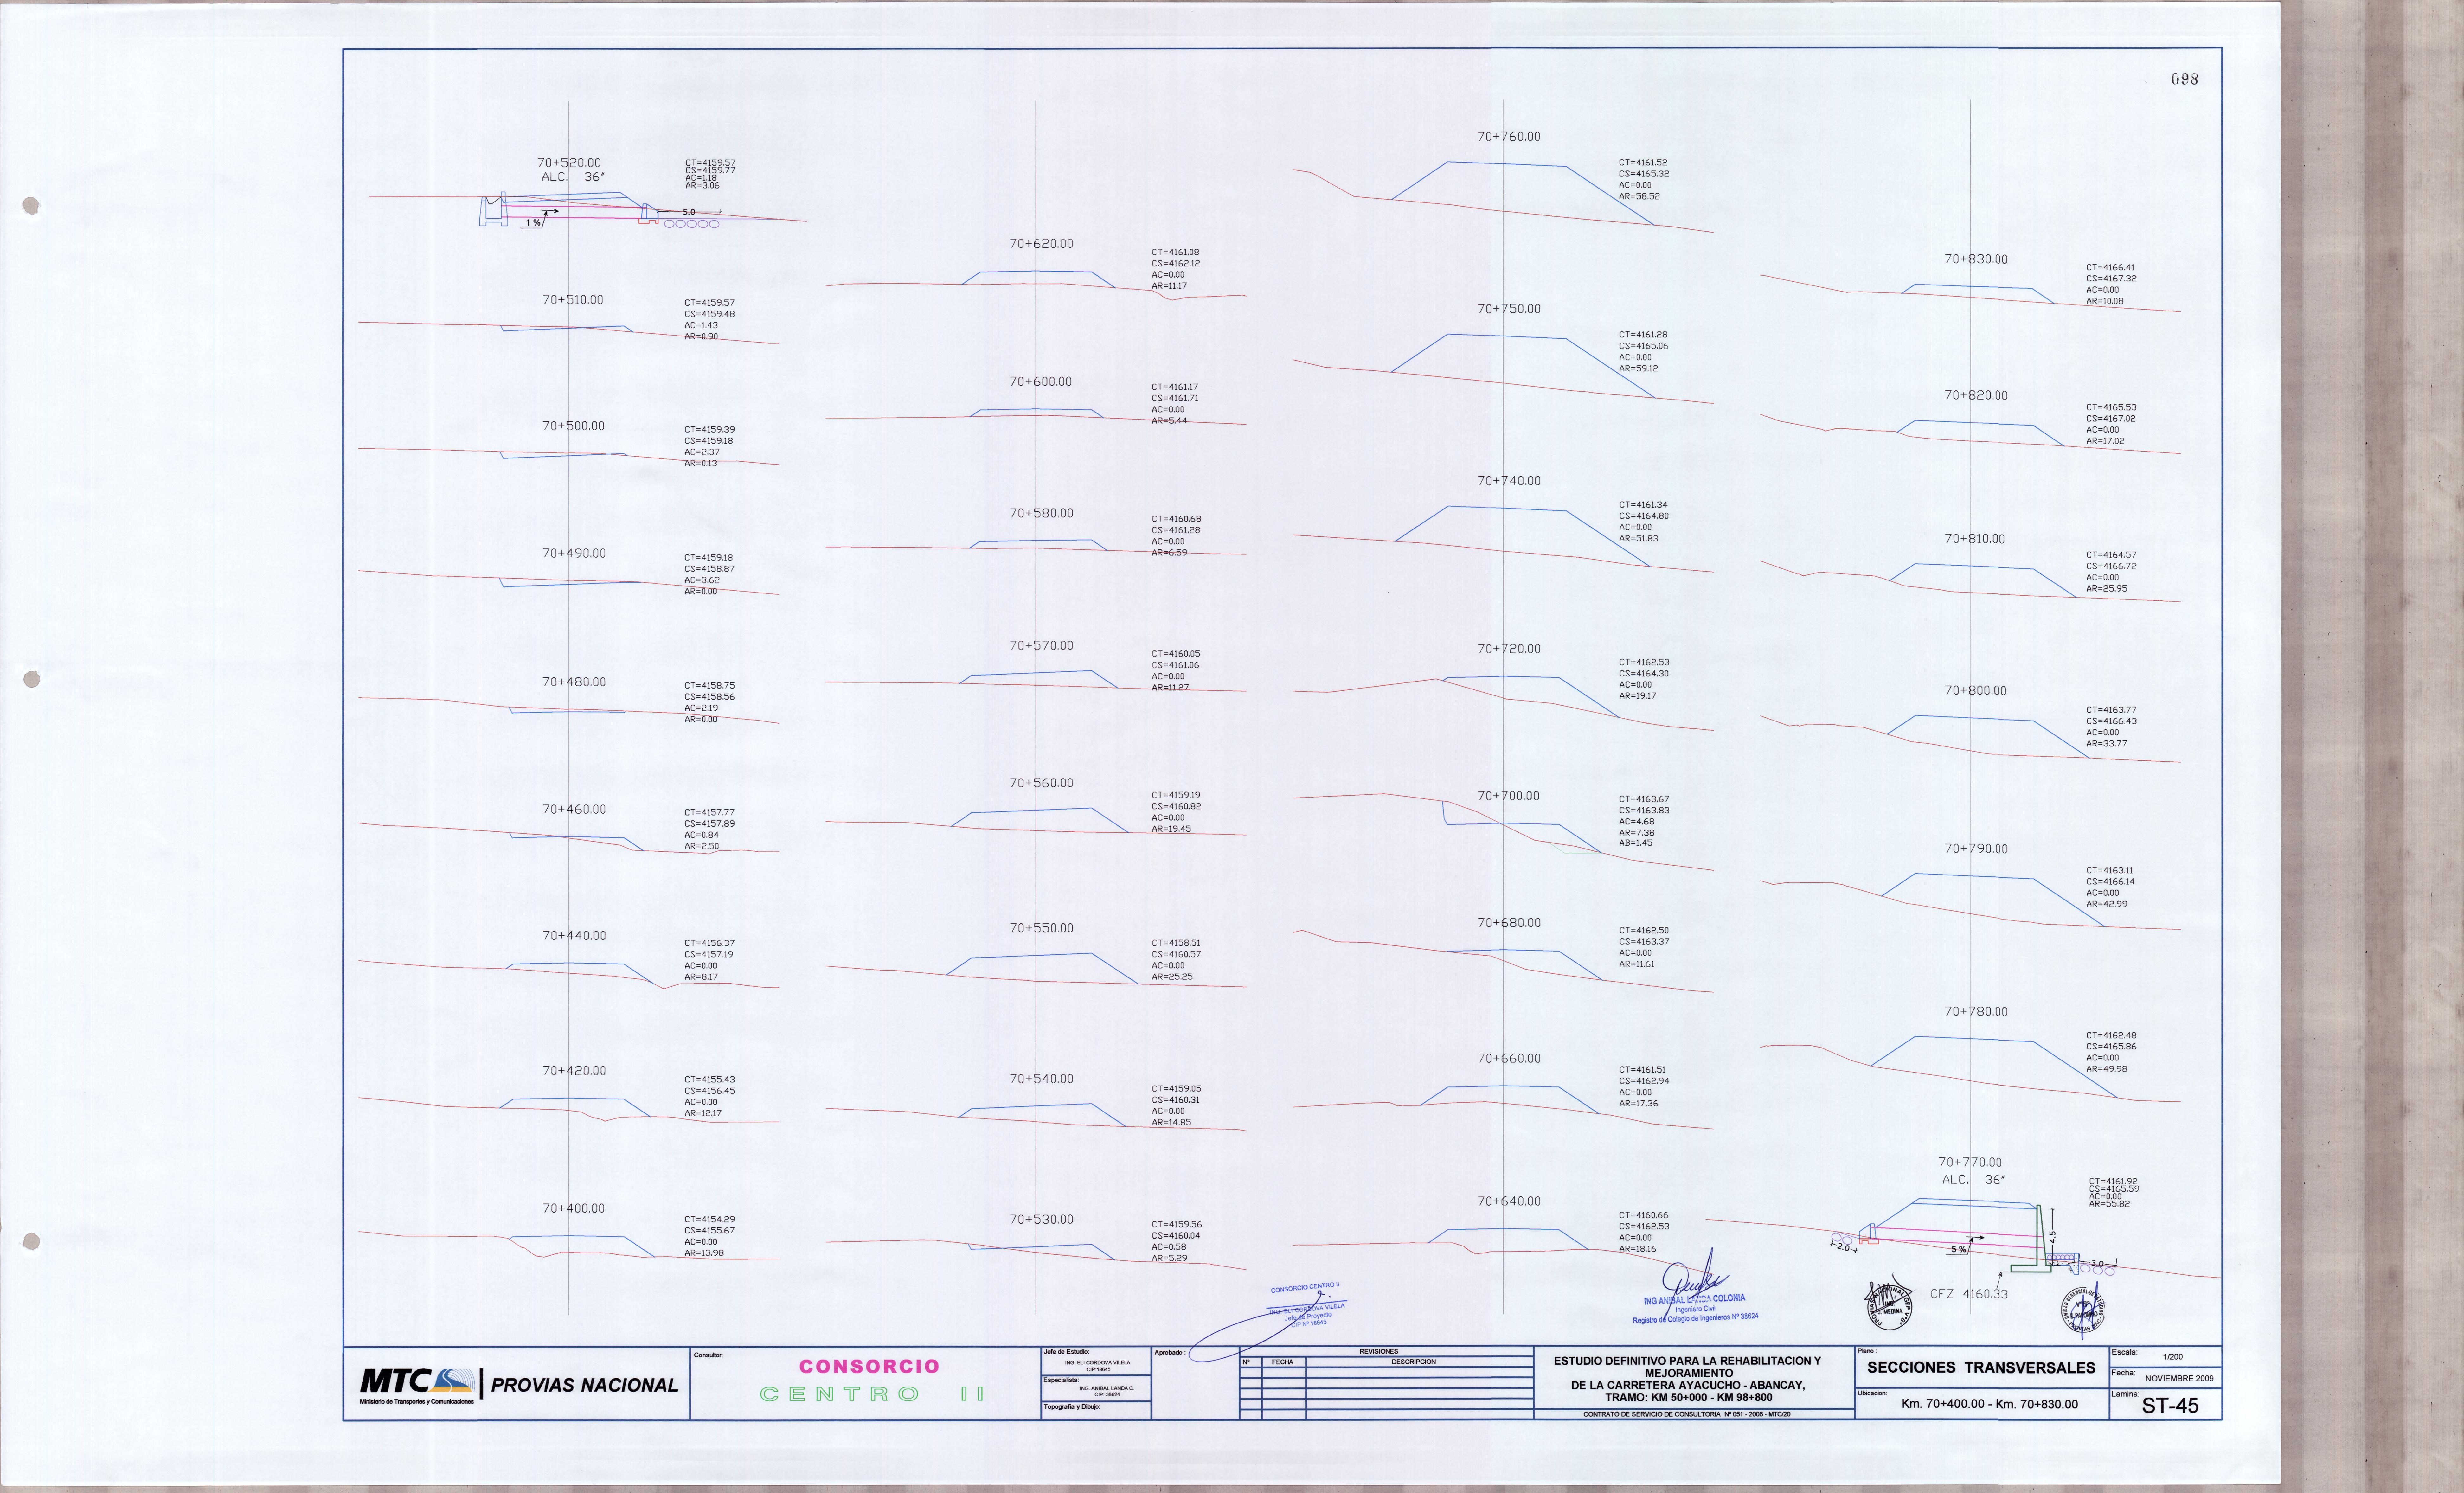Select station label 70+490.00
Image resolution: width=2464 pixels, height=1493 pixels.
[574, 553]
